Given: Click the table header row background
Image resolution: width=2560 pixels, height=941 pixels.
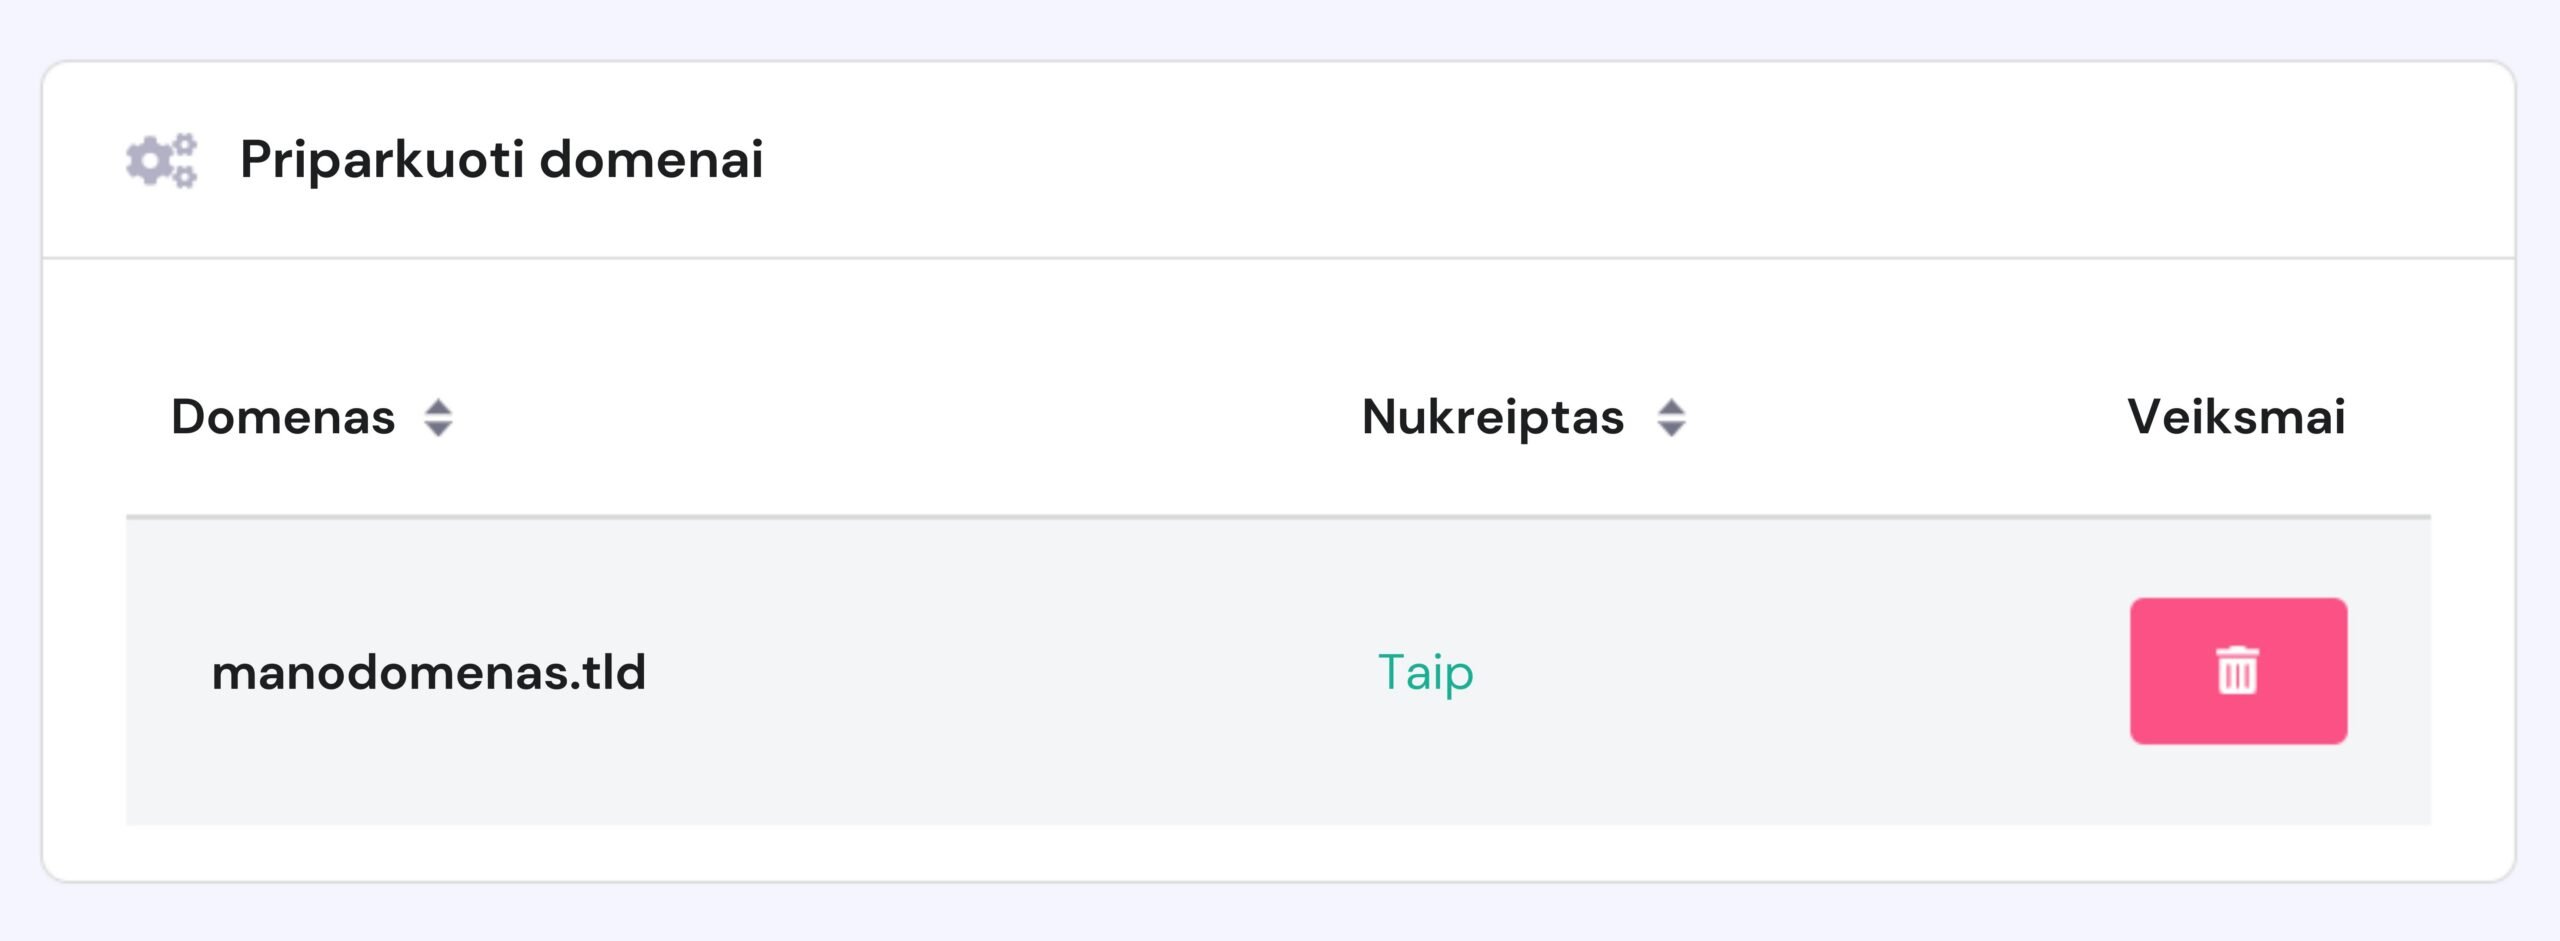Looking at the screenshot, I should click(x=900, y=417).
